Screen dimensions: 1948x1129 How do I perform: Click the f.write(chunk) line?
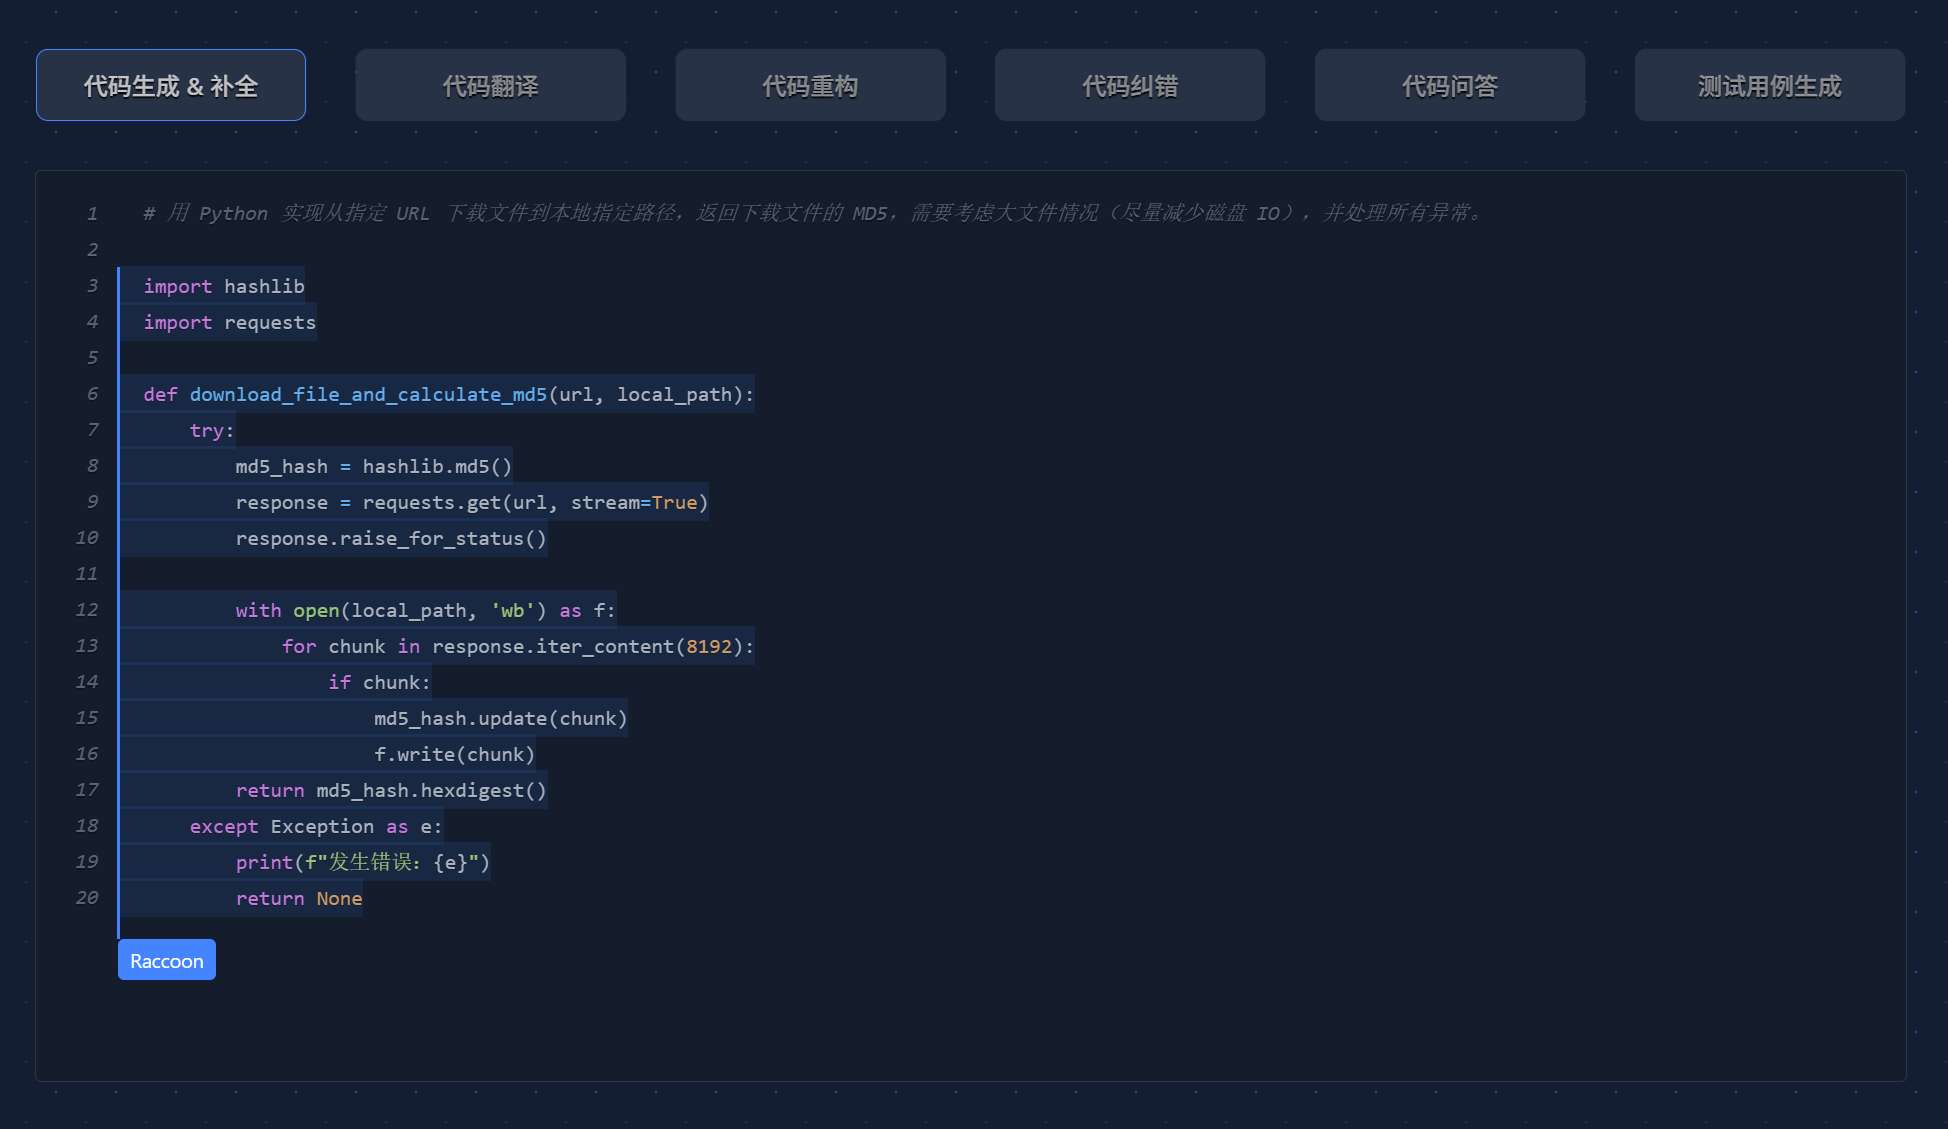tap(454, 754)
